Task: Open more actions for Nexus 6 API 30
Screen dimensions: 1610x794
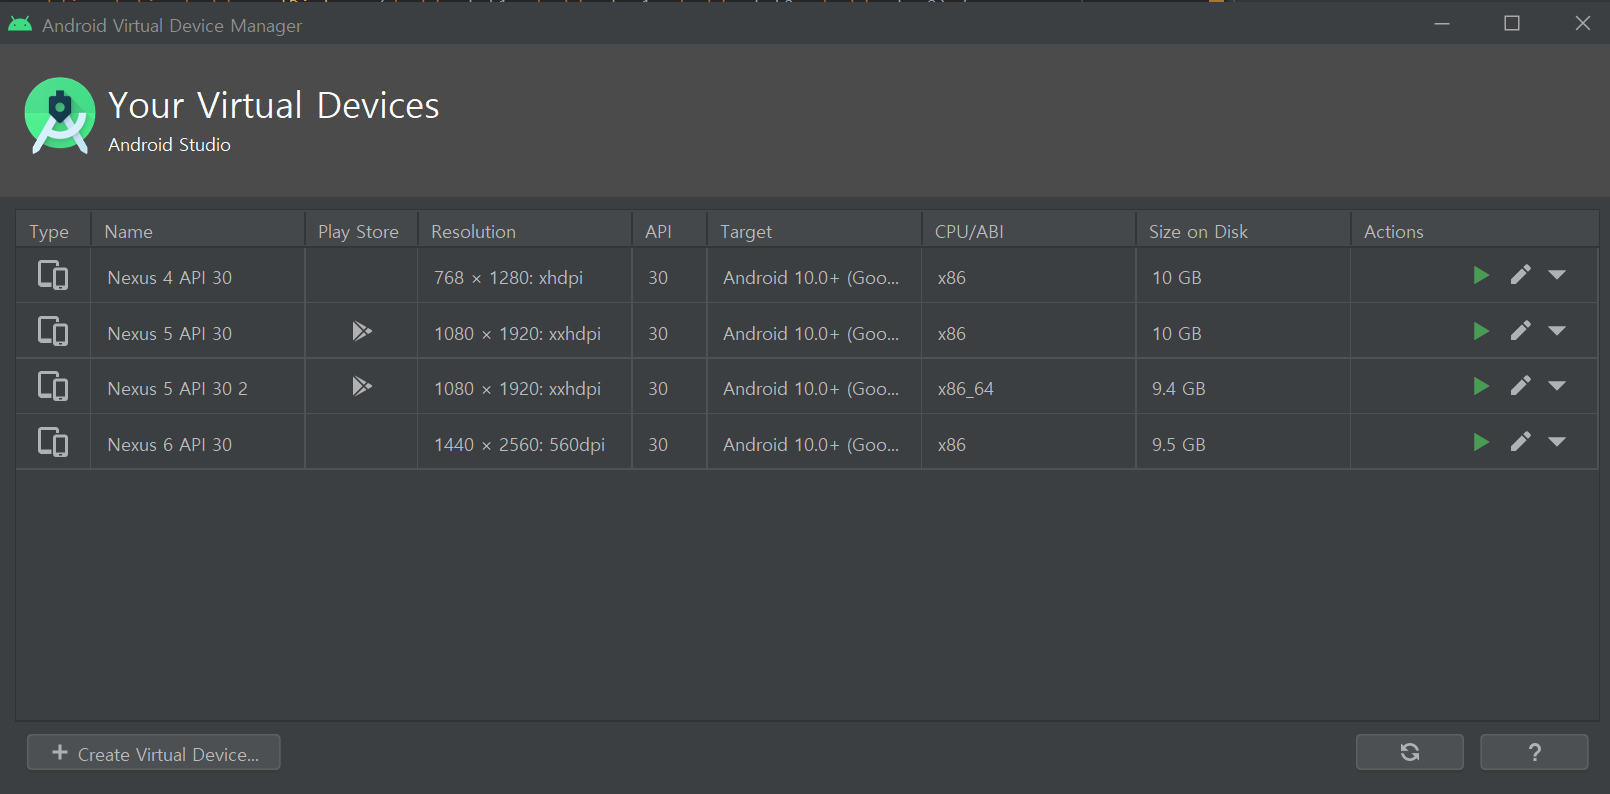Action: [1557, 442]
